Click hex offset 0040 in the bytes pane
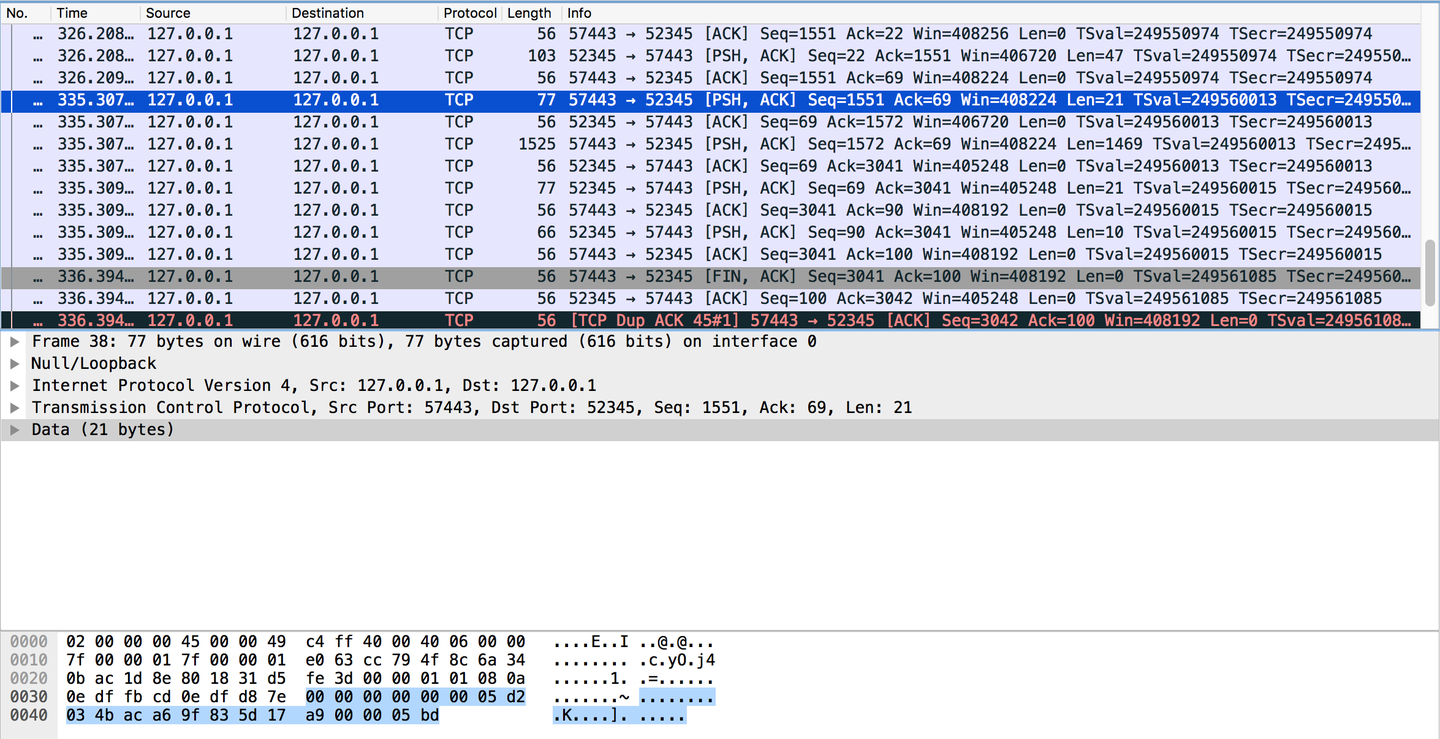This screenshot has height=739, width=1440. (28, 715)
